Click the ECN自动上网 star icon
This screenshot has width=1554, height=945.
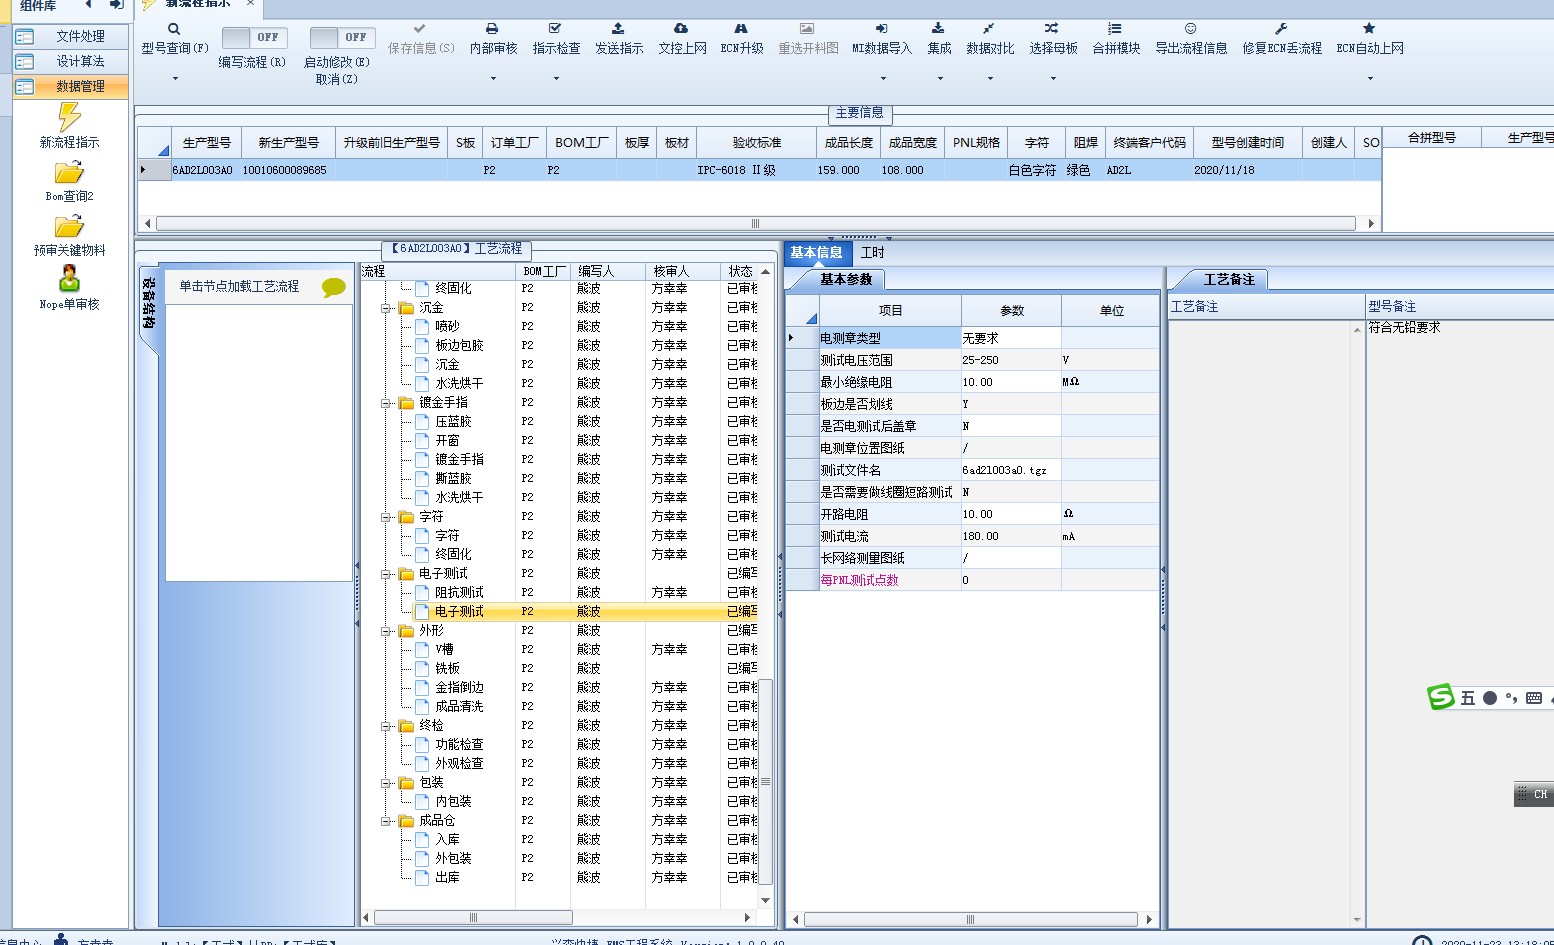pyautogui.click(x=1369, y=29)
